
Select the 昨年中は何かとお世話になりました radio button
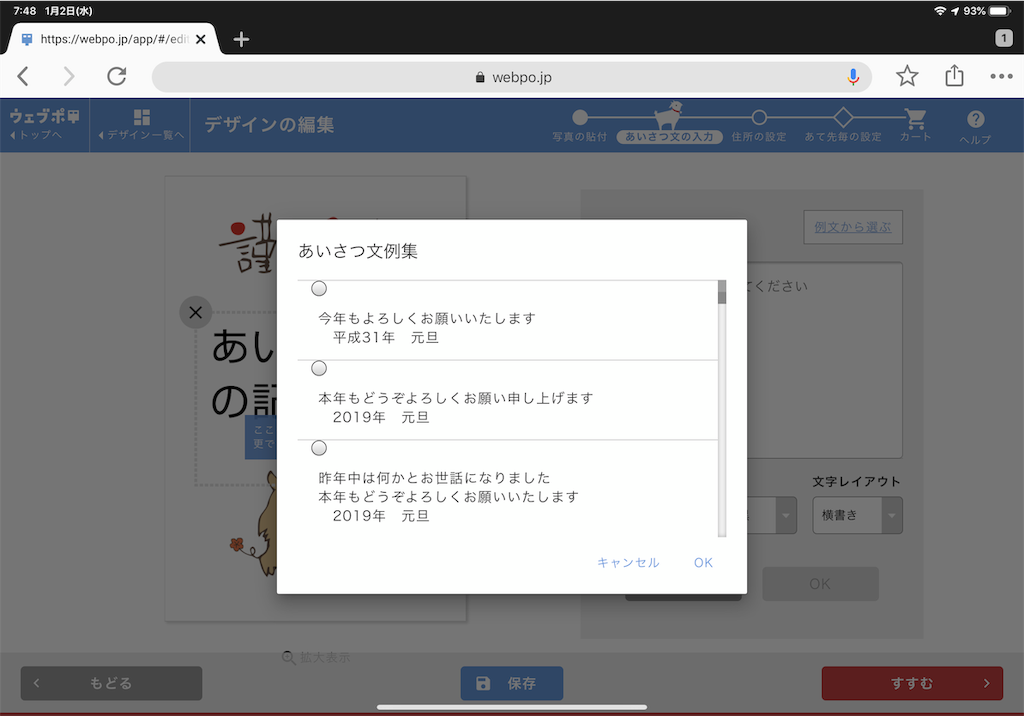click(x=318, y=448)
